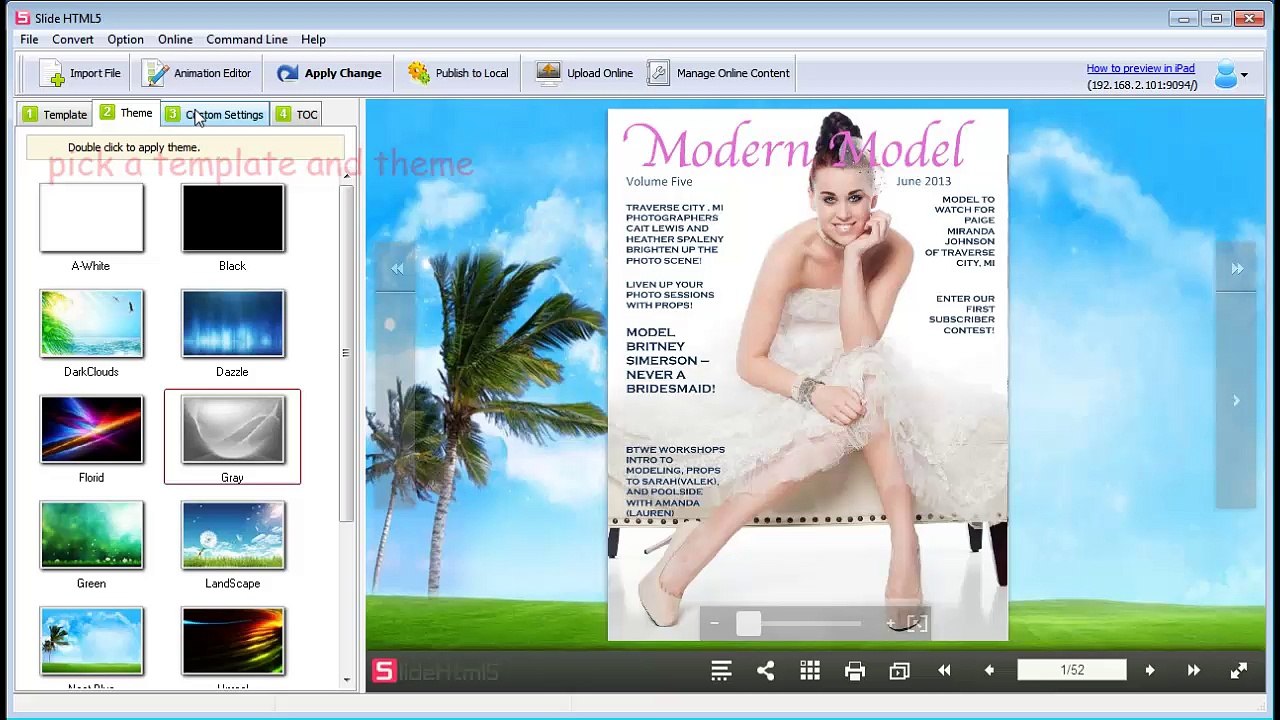The image size is (1280, 720).
Task: Go to the previous page
Action: click(x=989, y=670)
